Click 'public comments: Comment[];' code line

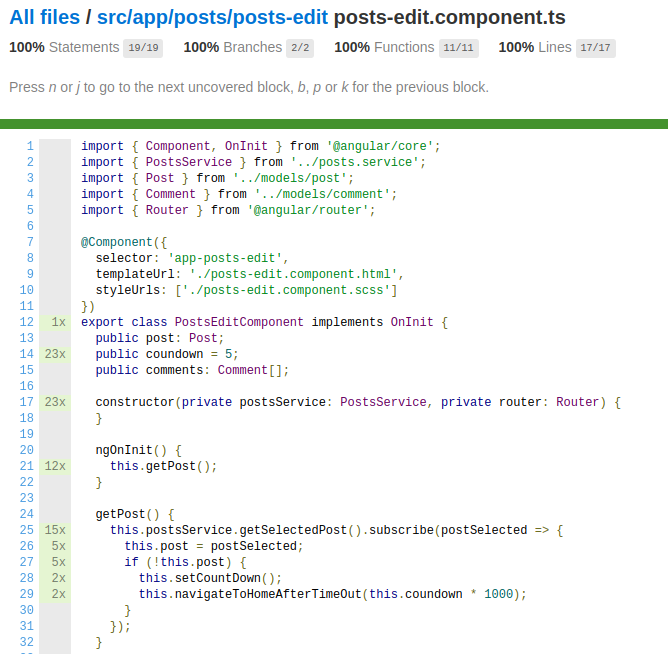pyautogui.click(x=192, y=370)
